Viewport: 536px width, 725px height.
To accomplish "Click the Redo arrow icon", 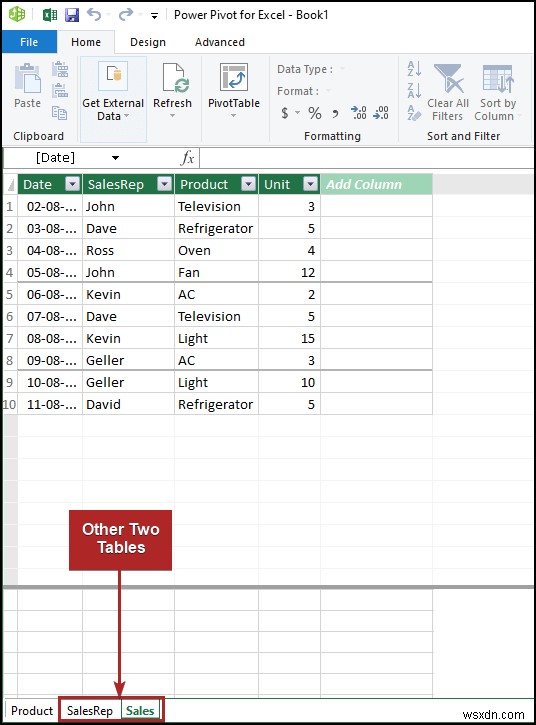I will pos(125,15).
